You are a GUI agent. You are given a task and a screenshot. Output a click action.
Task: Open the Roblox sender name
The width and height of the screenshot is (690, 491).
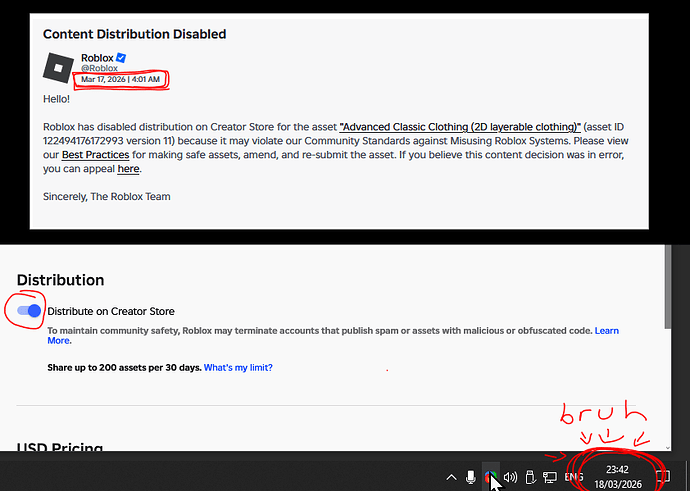[x=97, y=58]
